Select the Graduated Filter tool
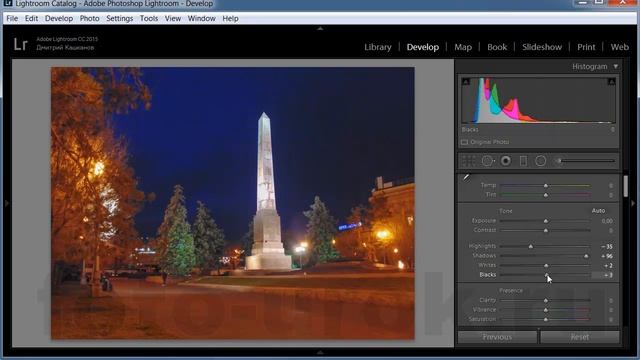Image resolution: width=640 pixels, height=360 pixels. click(x=523, y=161)
